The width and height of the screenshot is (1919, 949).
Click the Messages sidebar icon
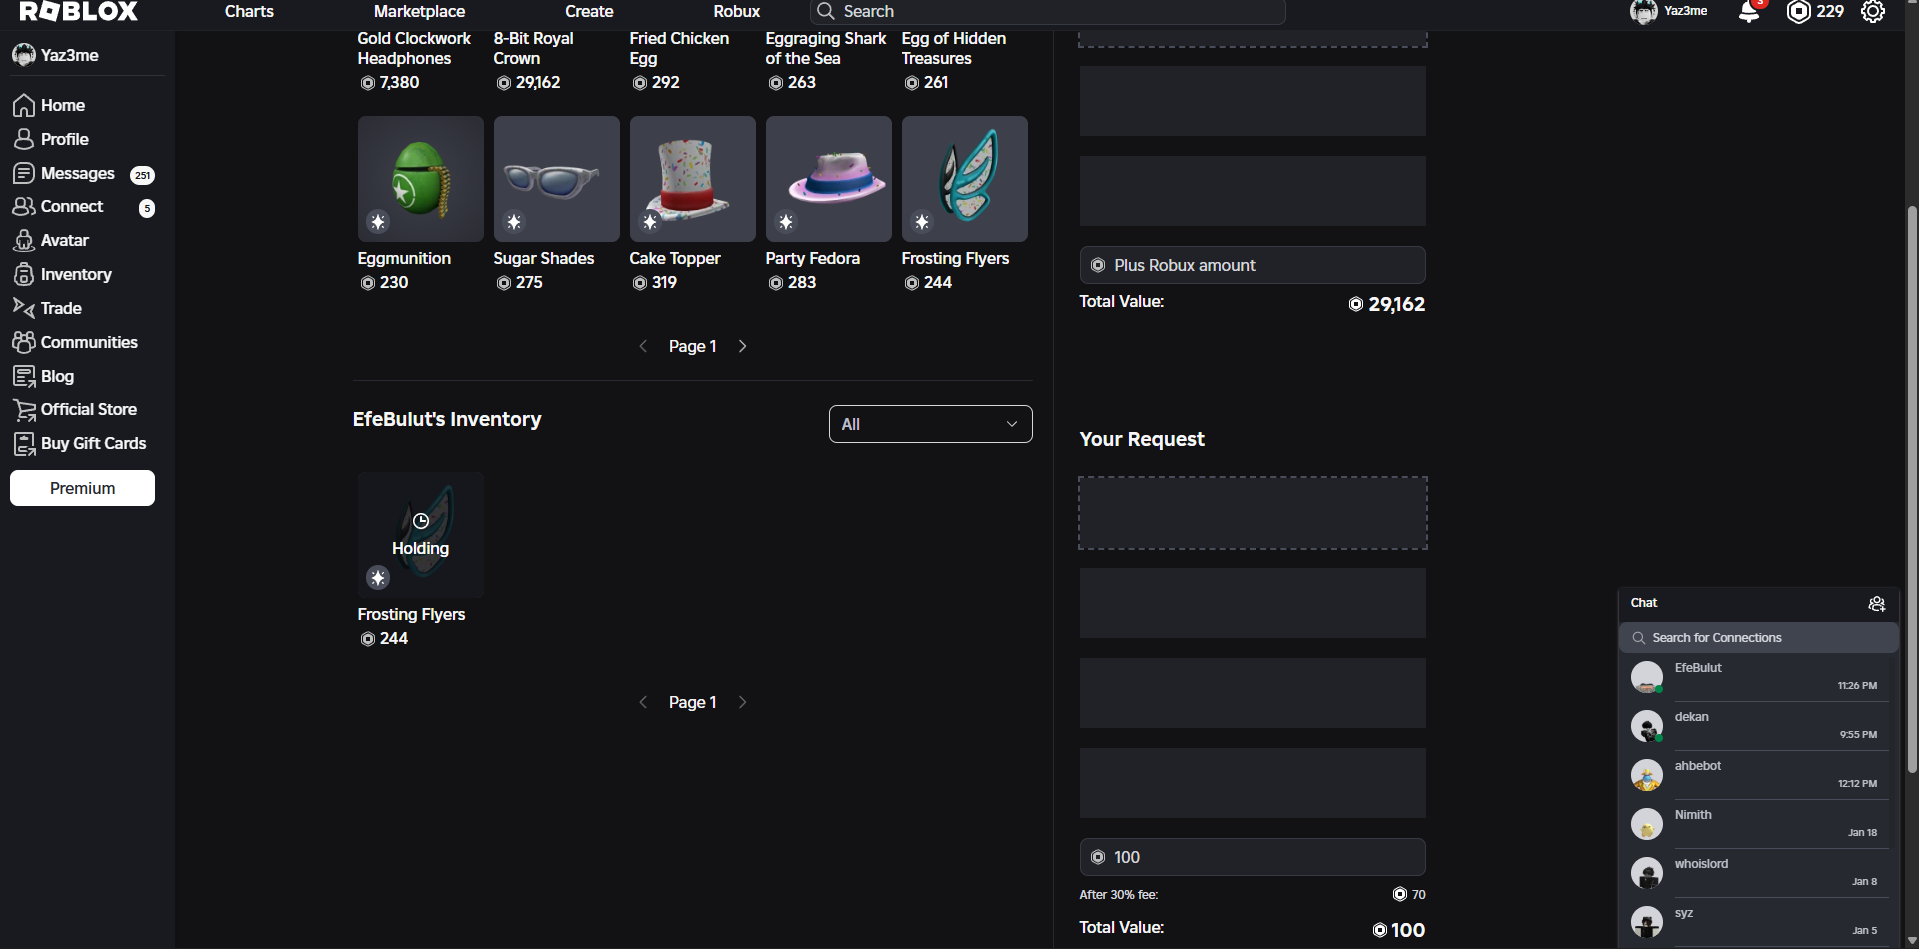click(x=24, y=173)
